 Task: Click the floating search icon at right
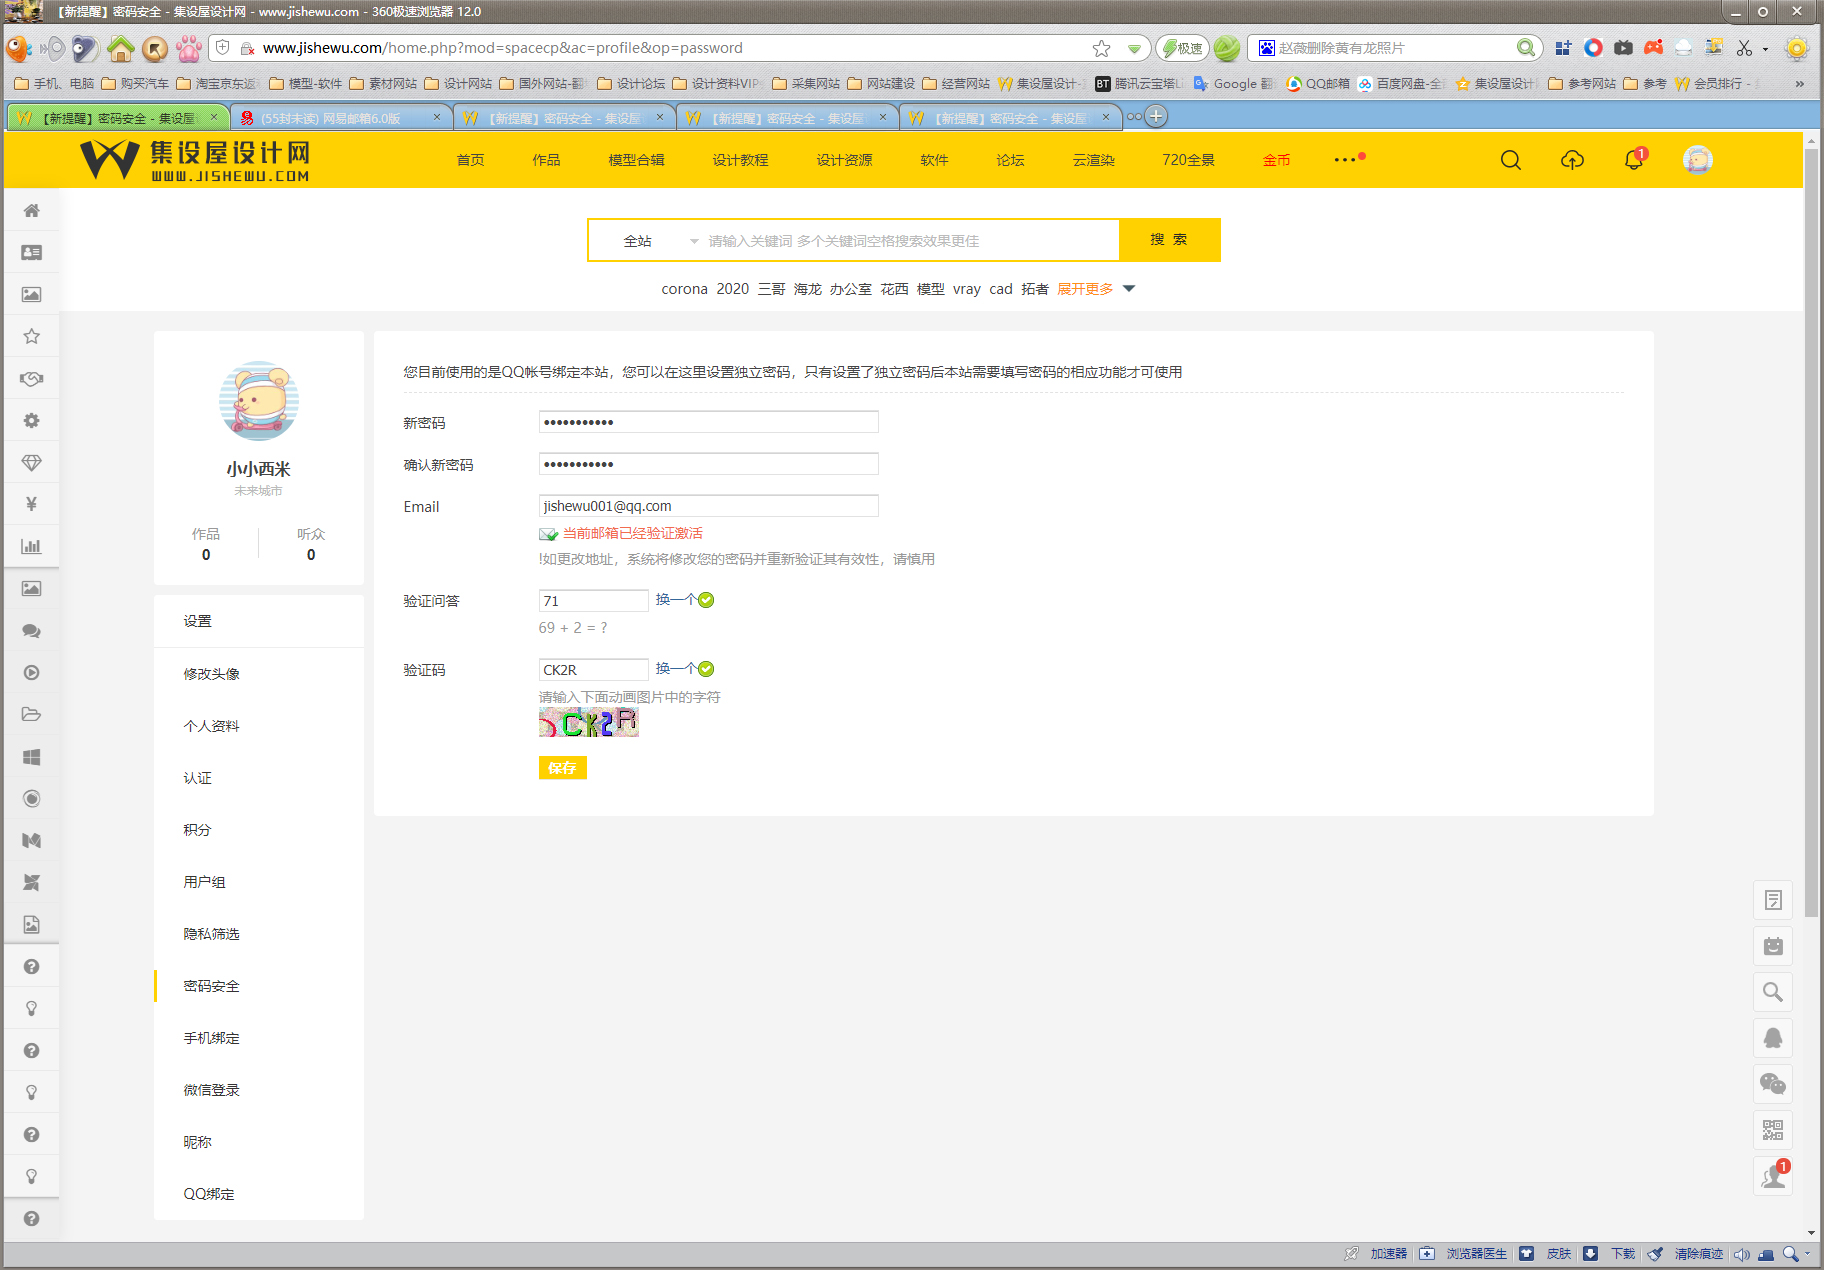1773,992
